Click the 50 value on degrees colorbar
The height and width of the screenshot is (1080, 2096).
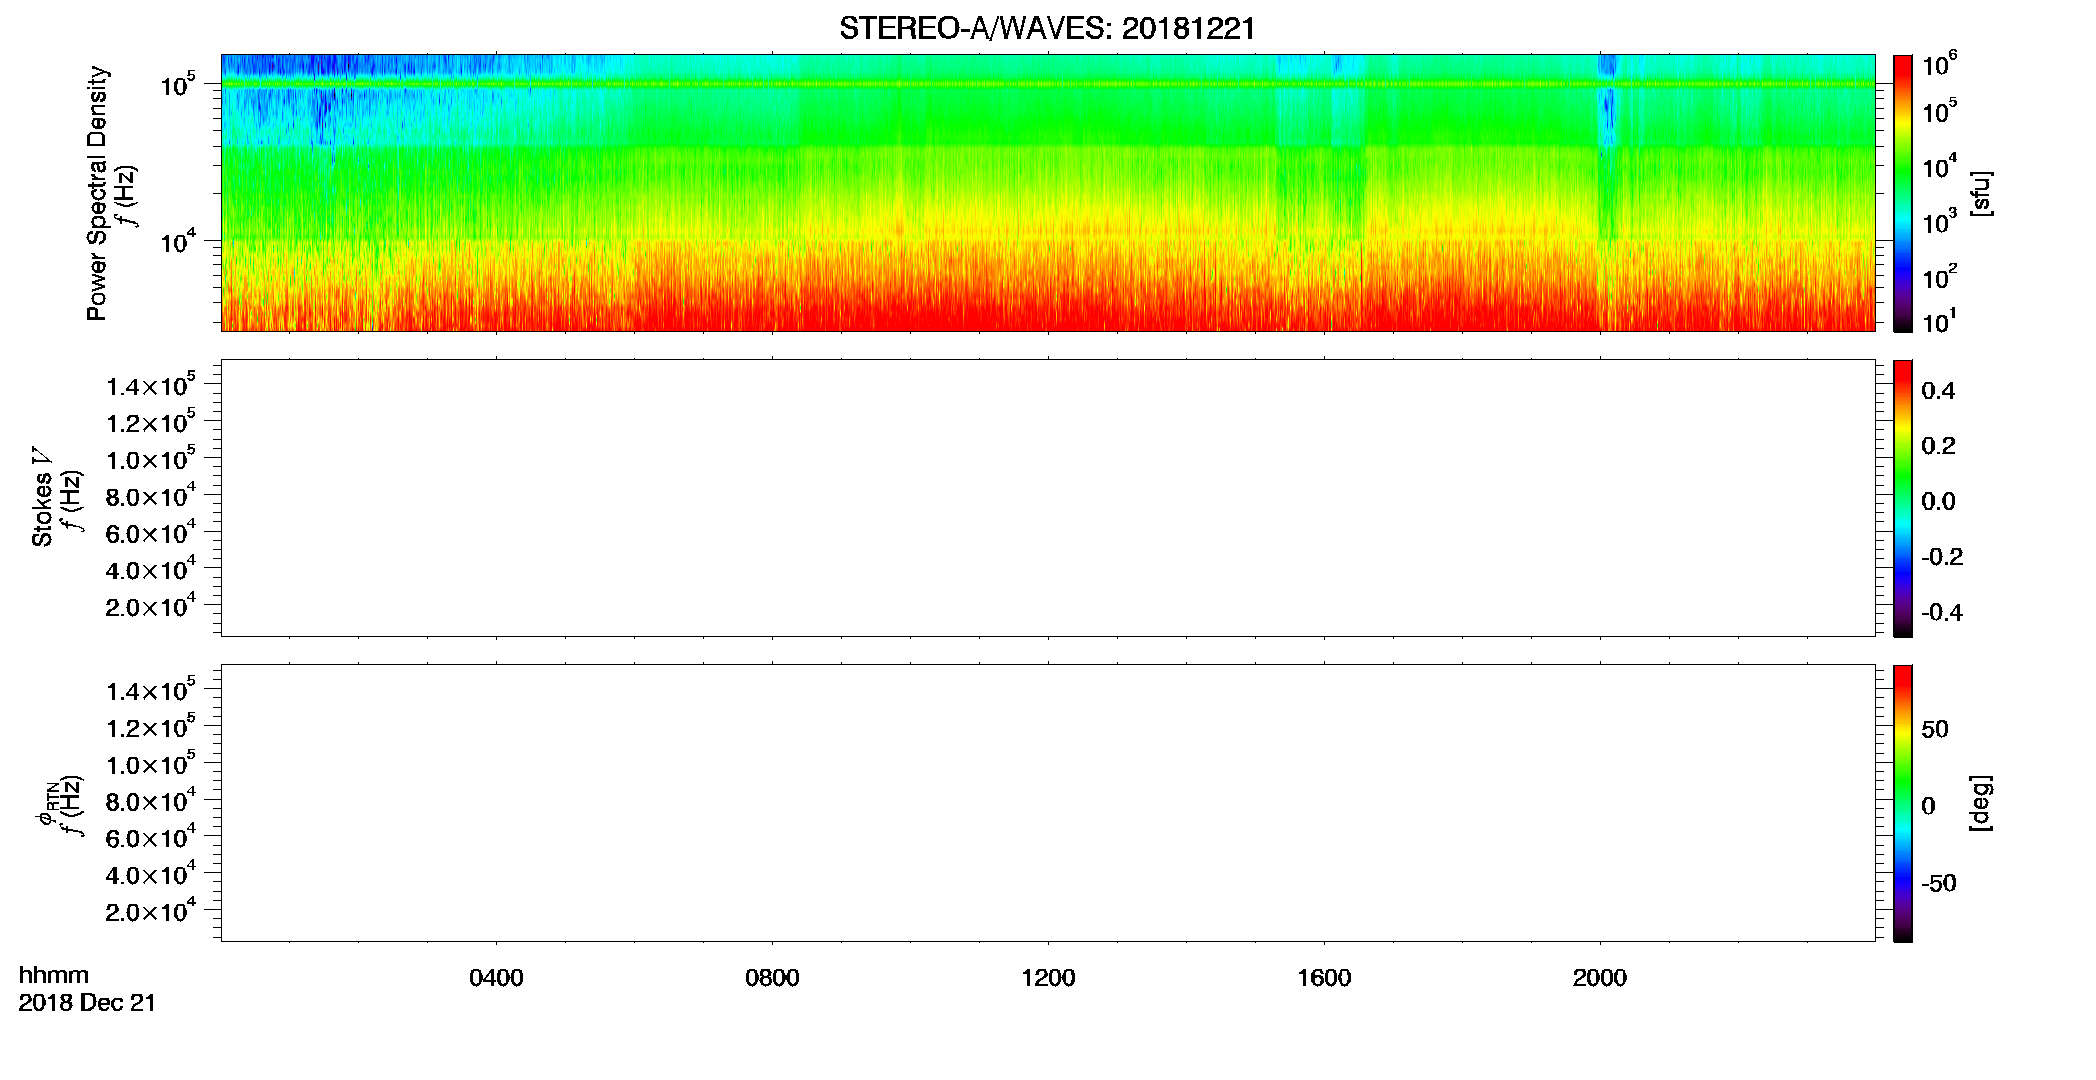click(1934, 729)
